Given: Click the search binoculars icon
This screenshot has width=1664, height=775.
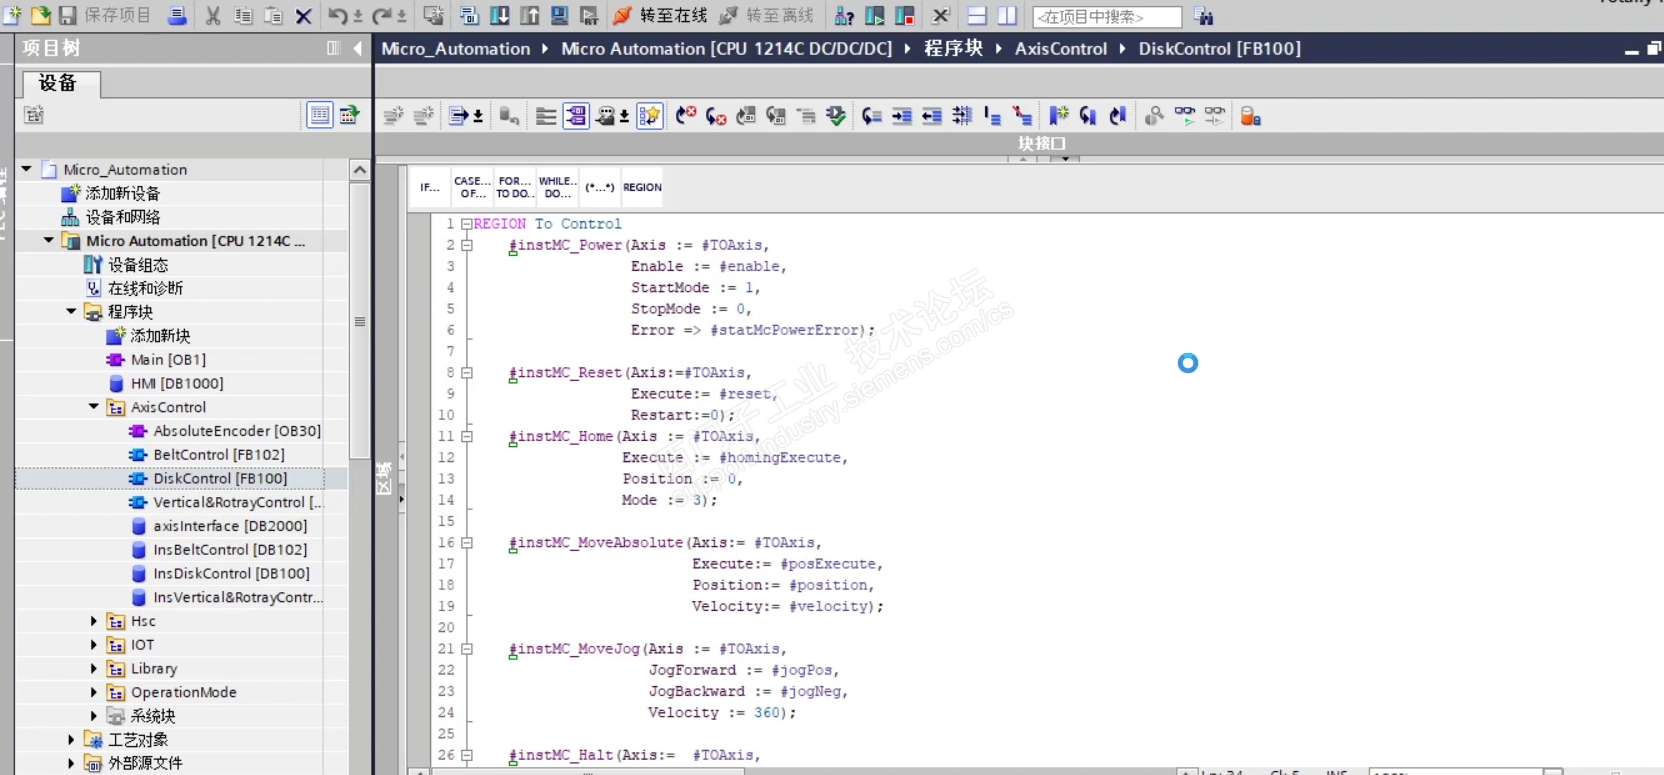Looking at the screenshot, I should (x=1203, y=16).
